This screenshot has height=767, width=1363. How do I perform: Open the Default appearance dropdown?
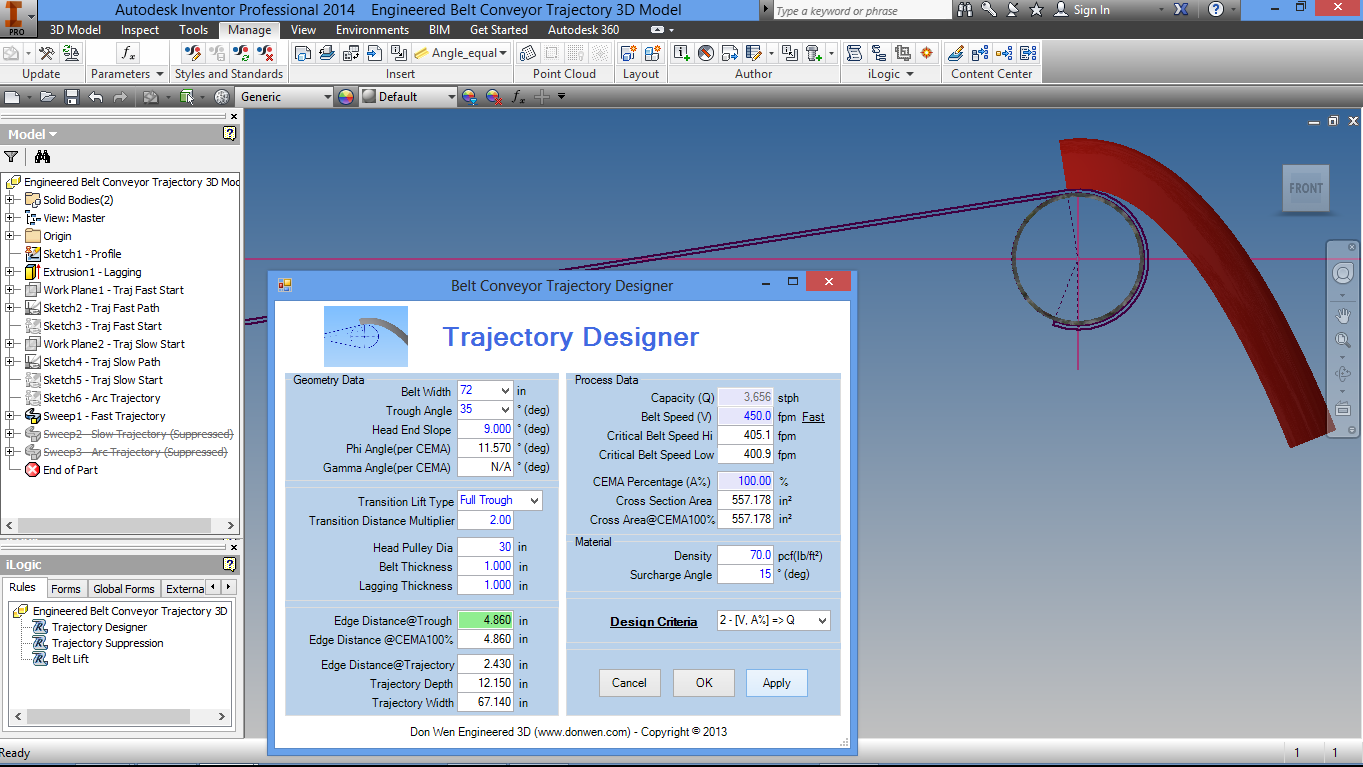(x=452, y=97)
